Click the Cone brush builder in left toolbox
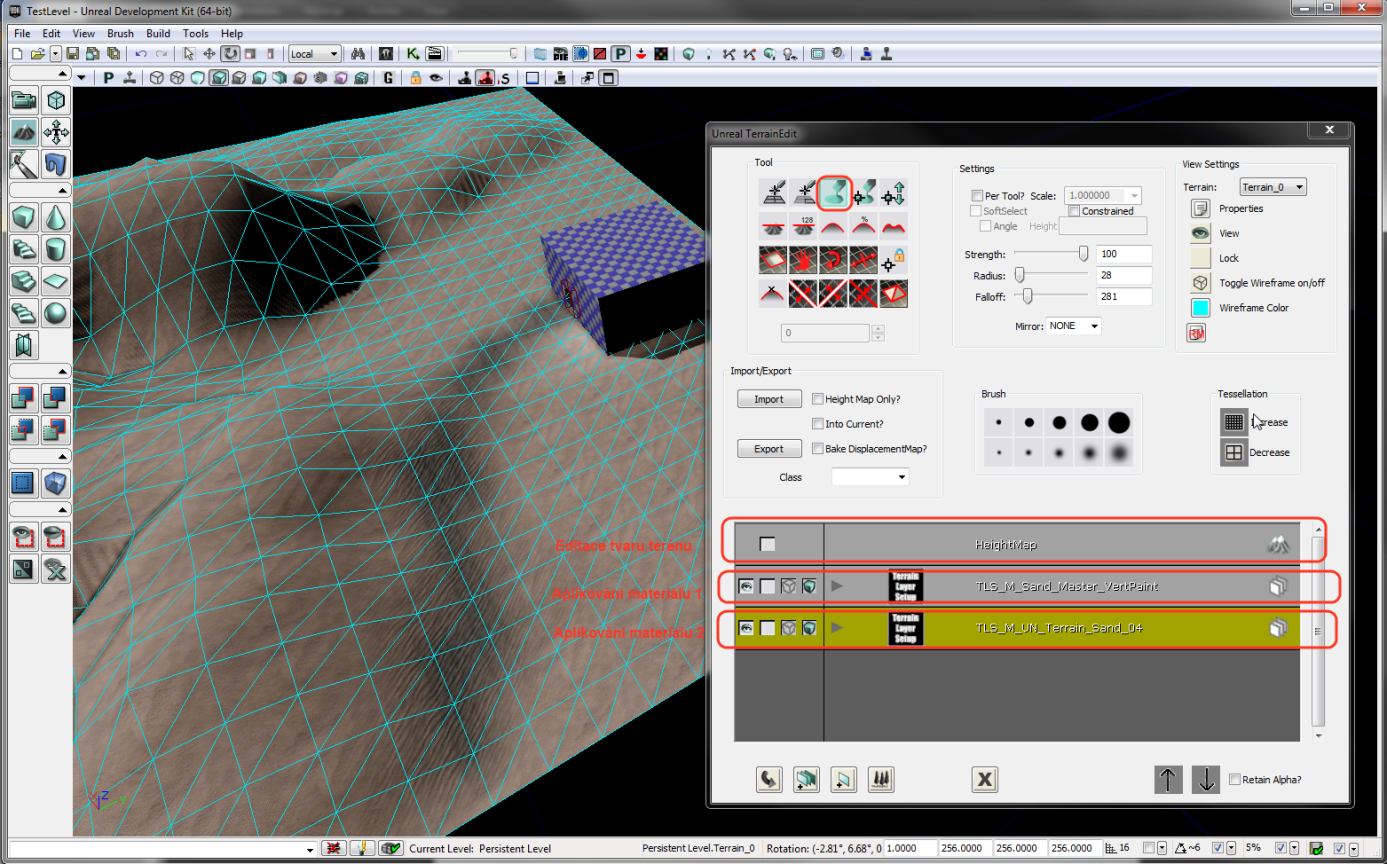Image resolution: width=1387 pixels, height=864 pixels. [x=57, y=217]
